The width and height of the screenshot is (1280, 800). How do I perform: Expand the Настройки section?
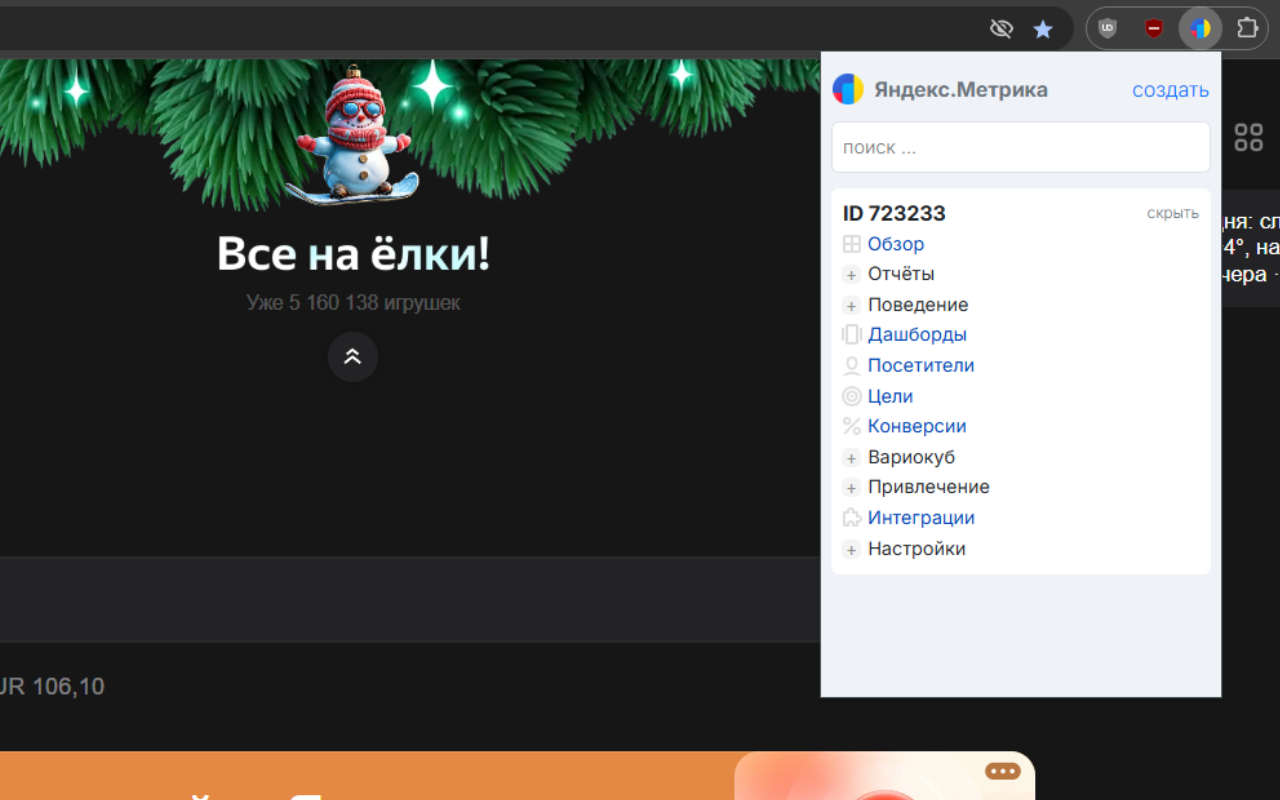point(851,549)
